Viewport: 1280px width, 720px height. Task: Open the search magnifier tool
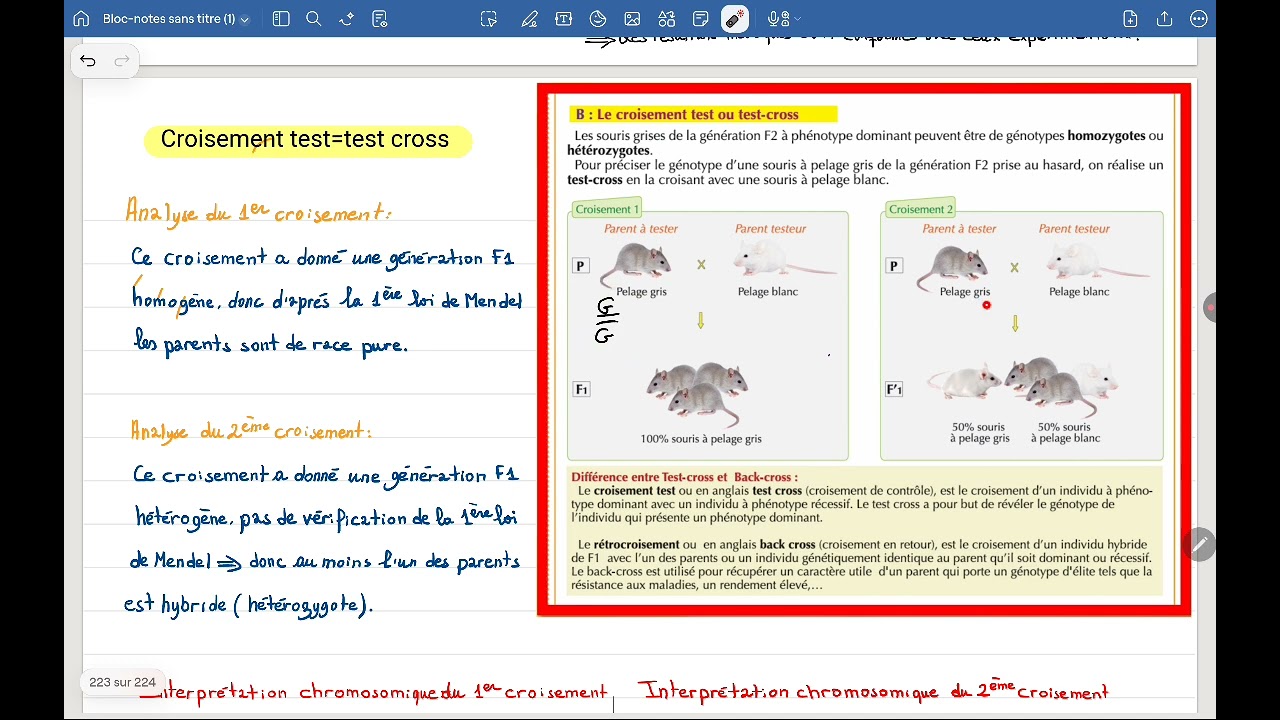[x=313, y=19]
